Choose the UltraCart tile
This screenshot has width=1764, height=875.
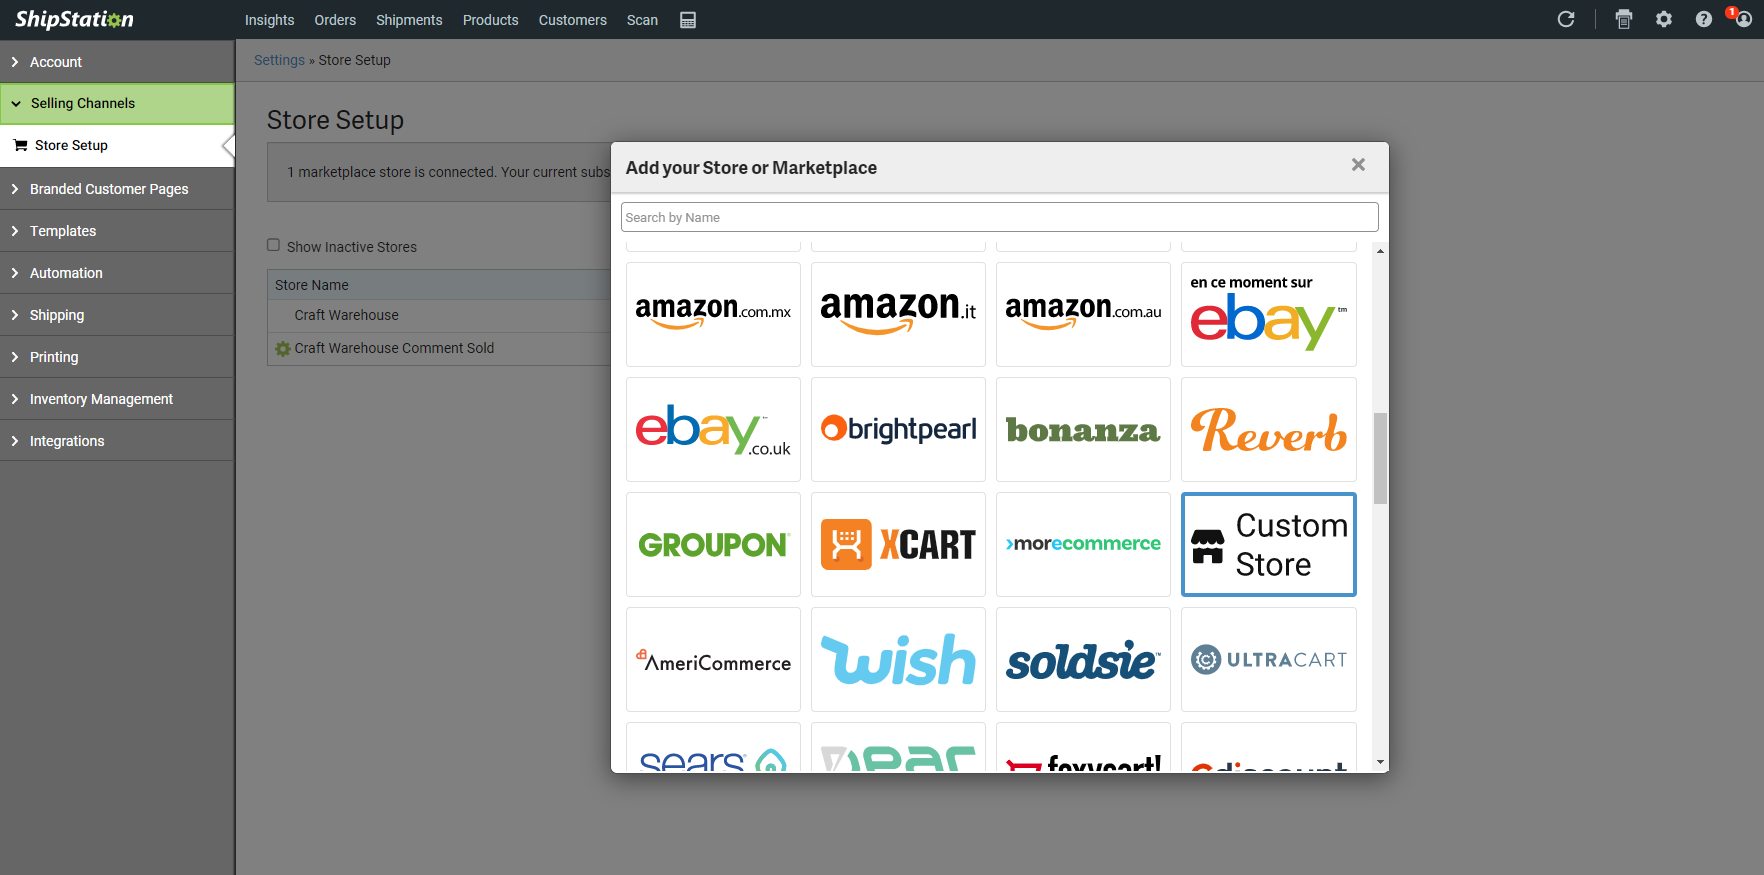tap(1268, 659)
